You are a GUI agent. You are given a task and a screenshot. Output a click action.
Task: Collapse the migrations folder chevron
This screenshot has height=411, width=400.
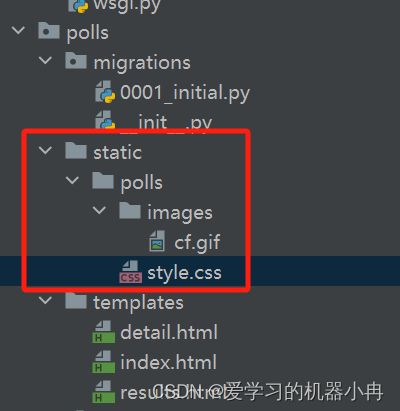[x=45, y=61]
